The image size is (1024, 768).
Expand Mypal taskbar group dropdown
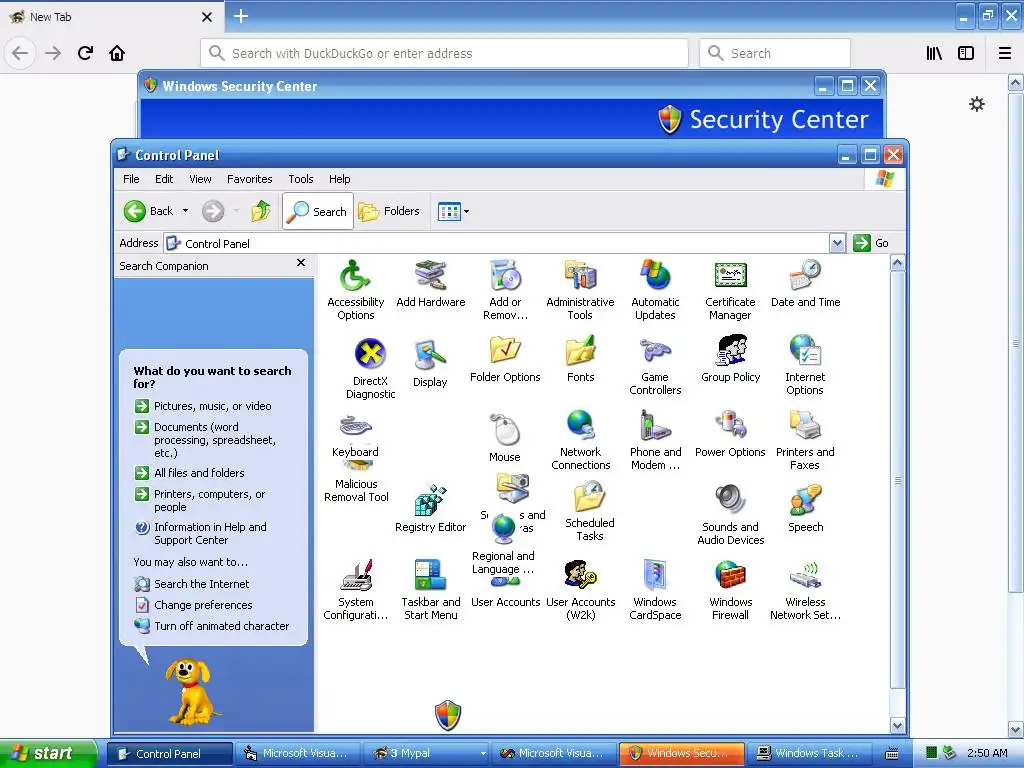[x=483, y=753]
